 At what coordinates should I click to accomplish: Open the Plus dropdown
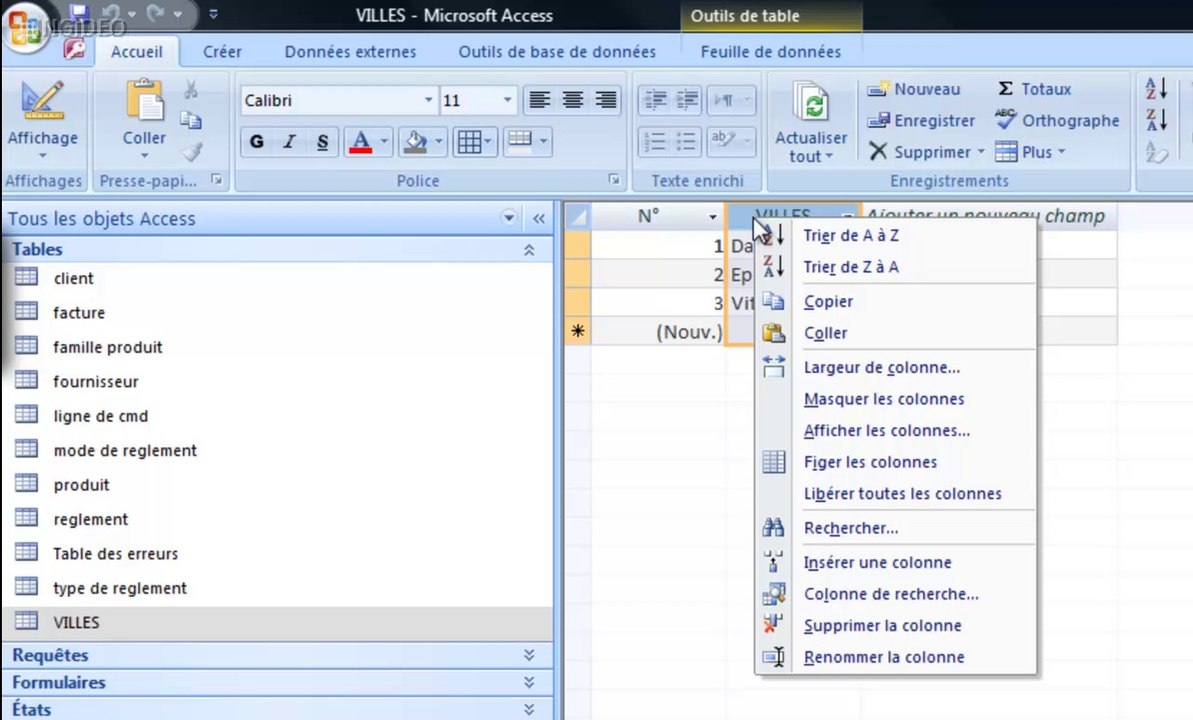[1030, 151]
